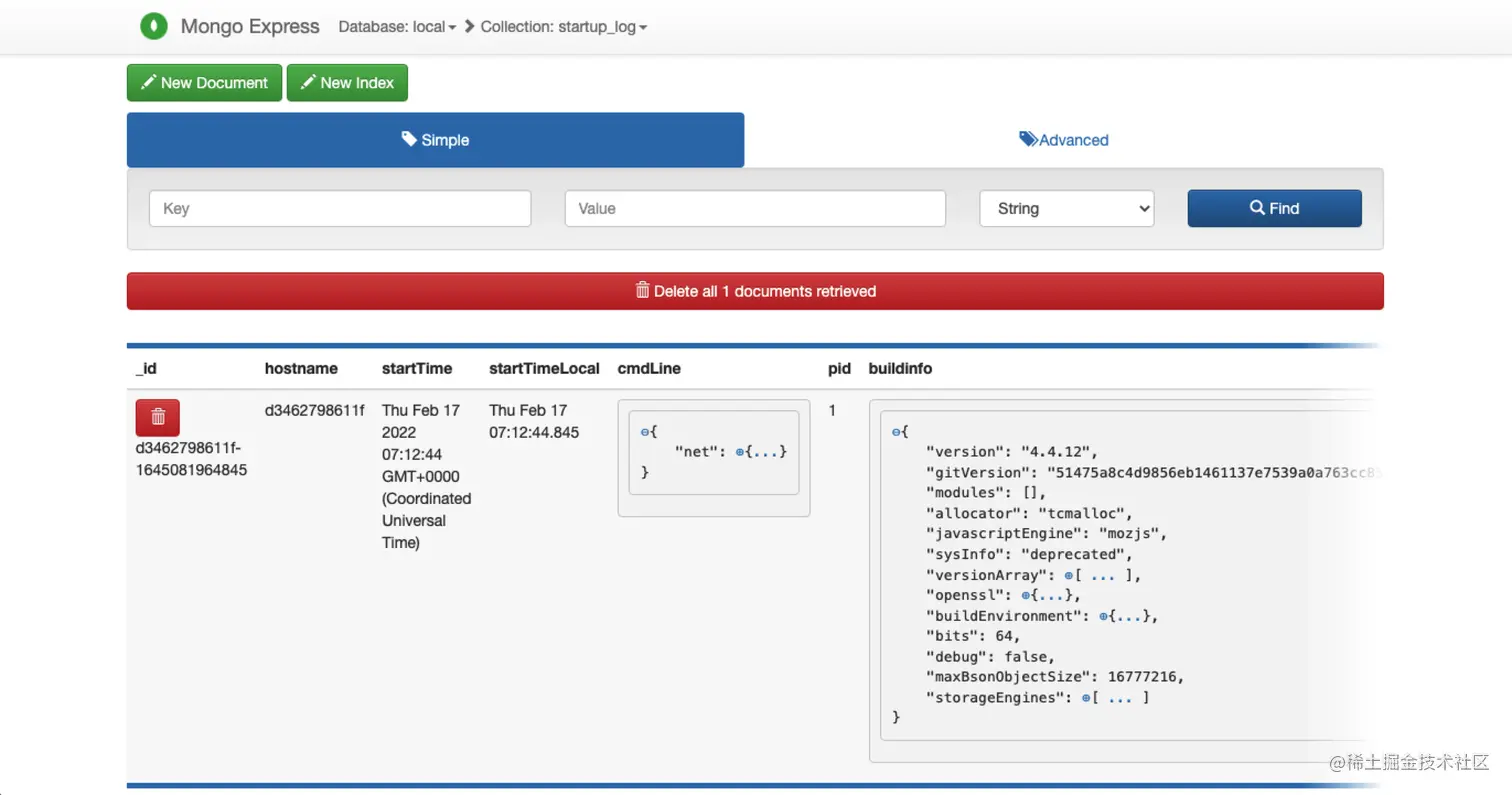Screen dimensions: 1512x795
Task: Click the "javascriptEngine": "mozjs" line
Action: point(1047,534)
